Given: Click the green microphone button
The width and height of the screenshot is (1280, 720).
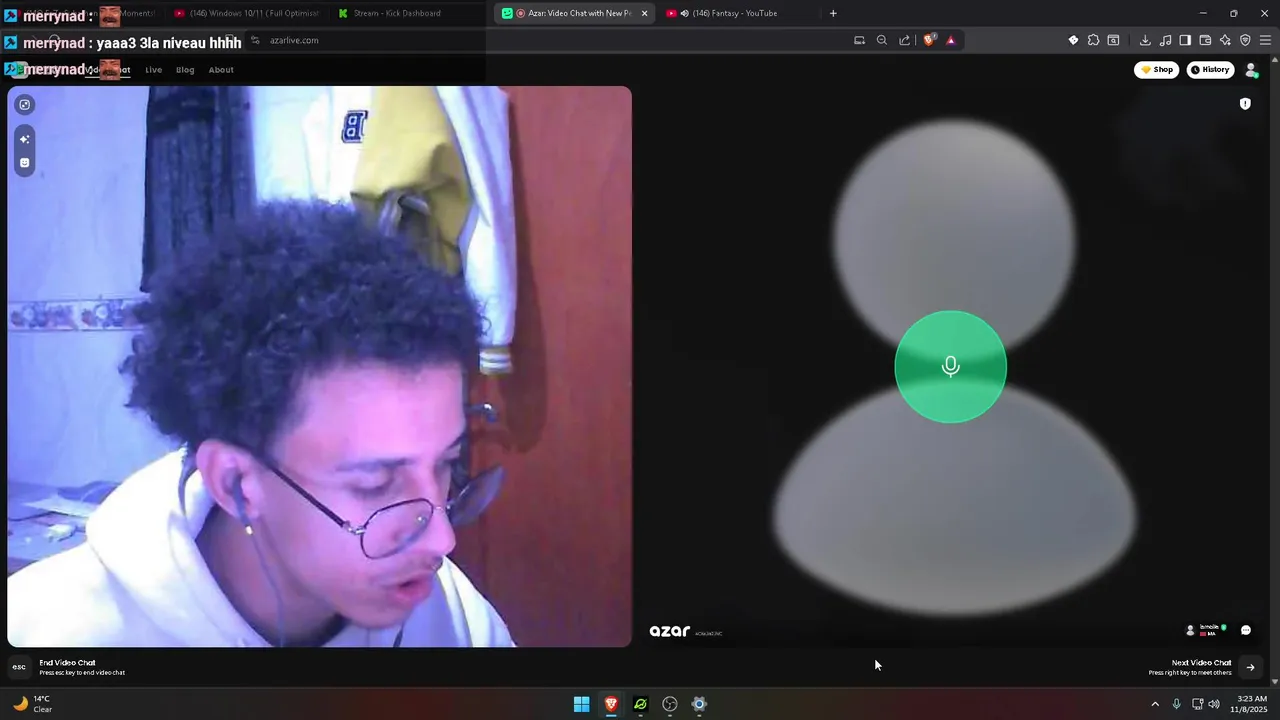Looking at the screenshot, I should click(x=950, y=367).
